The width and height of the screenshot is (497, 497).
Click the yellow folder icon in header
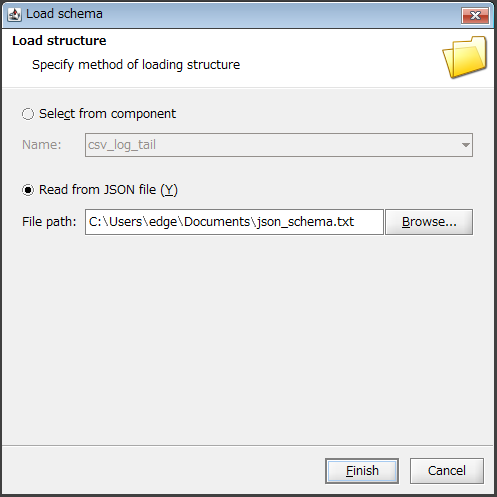tap(465, 57)
